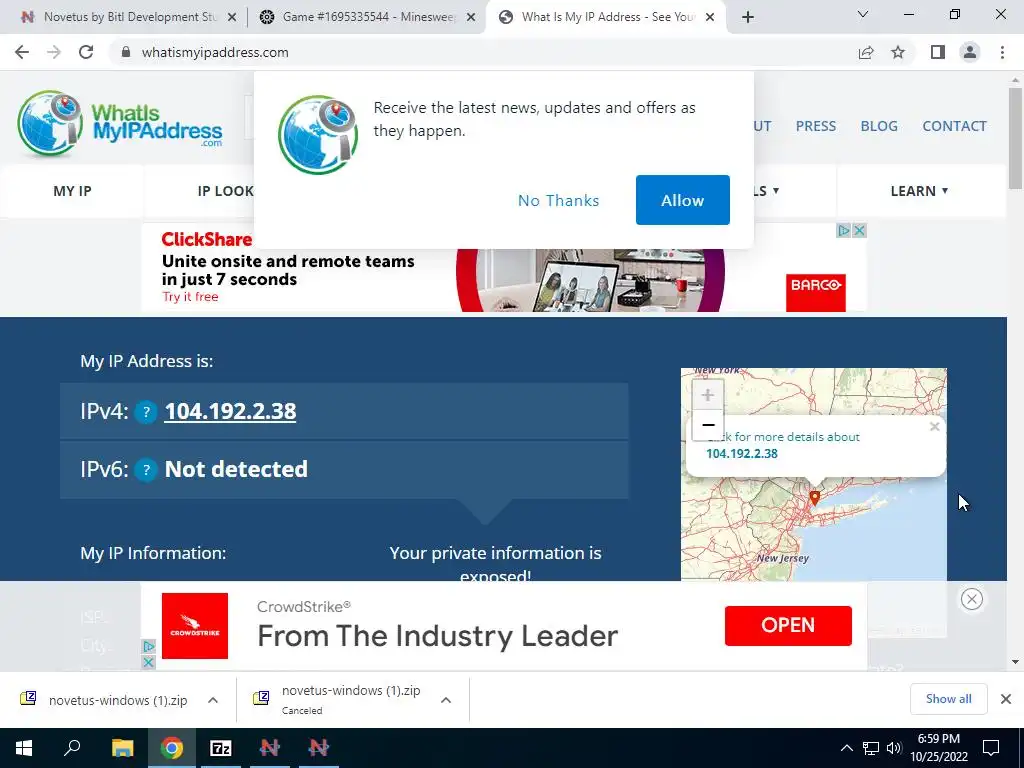Open 7-Zip from the taskbar

tap(221, 748)
